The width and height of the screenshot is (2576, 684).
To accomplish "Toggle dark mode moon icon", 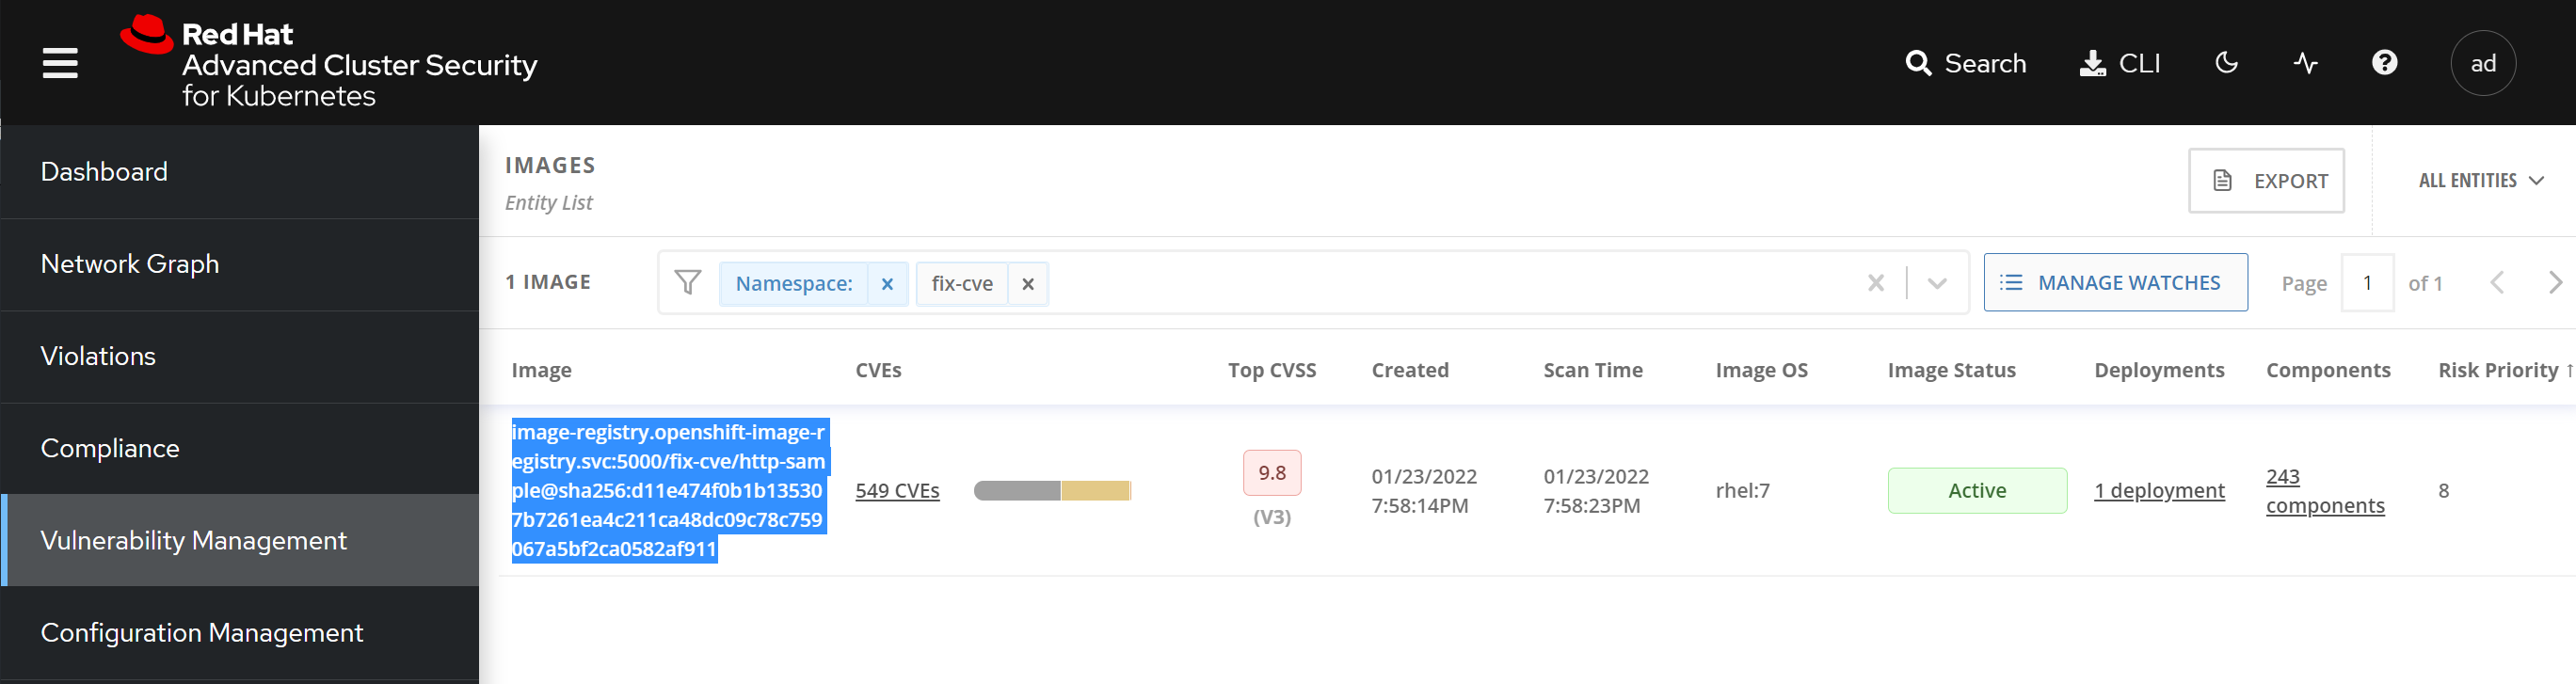I will 2226,63.
